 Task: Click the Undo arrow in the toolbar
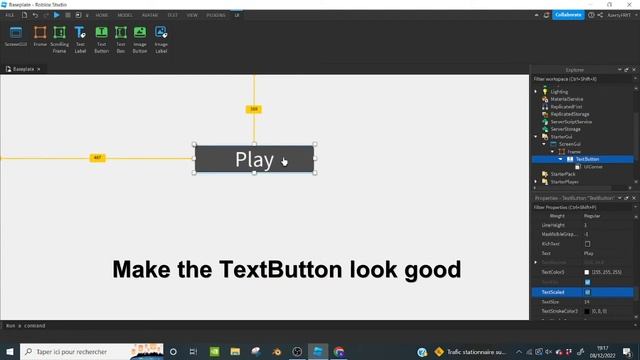(35, 15)
